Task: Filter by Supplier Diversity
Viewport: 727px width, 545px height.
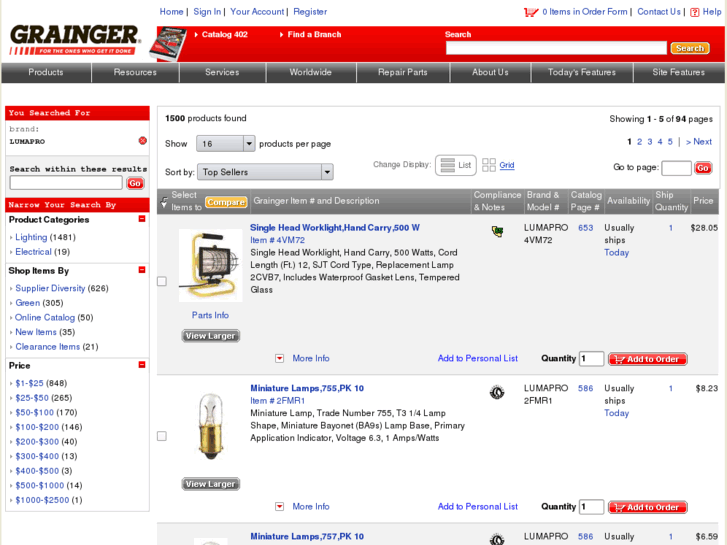Action: point(50,288)
